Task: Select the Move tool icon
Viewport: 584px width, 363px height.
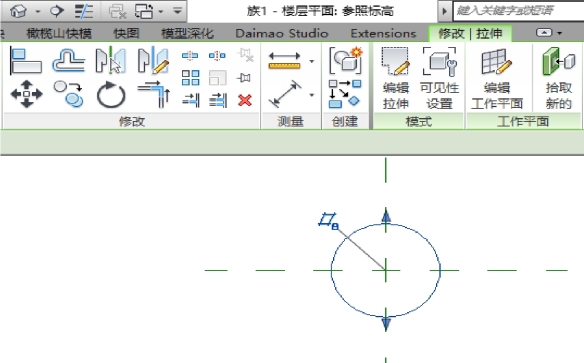Action: 26,94
